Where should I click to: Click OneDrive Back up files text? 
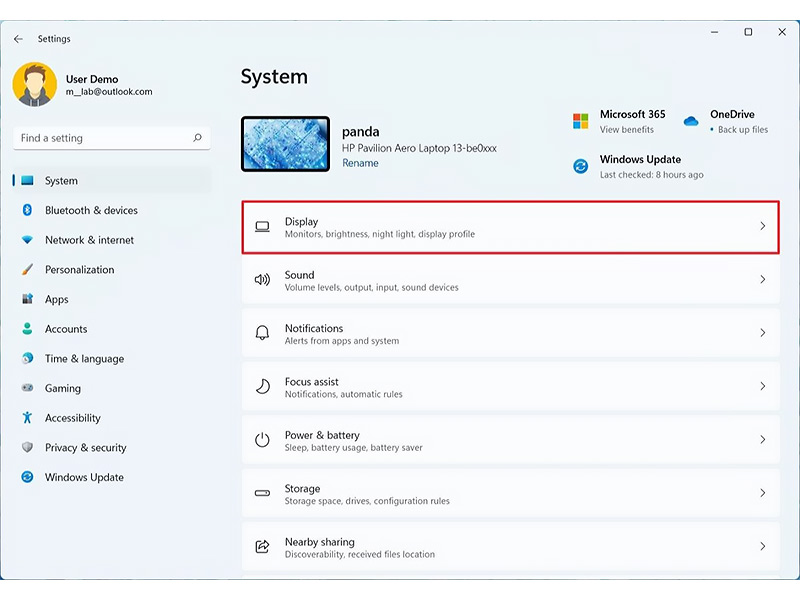coord(743,130)
